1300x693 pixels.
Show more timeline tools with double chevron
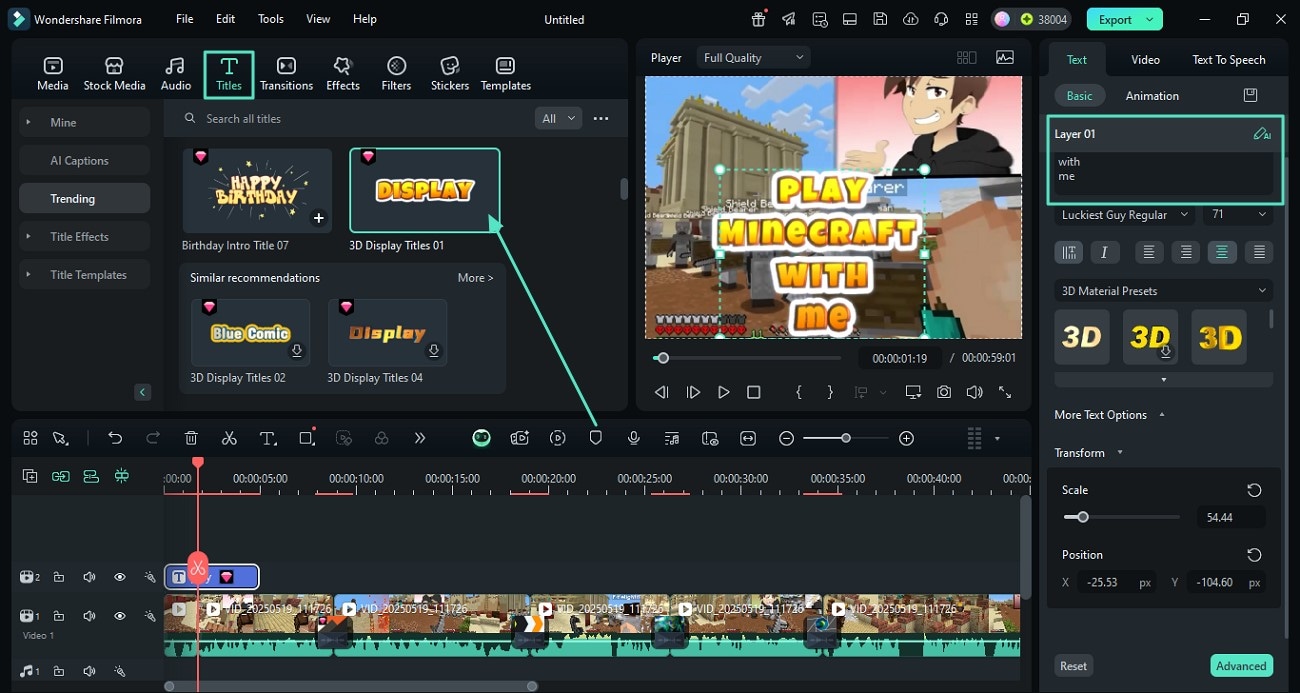click(x=420, y=438)
